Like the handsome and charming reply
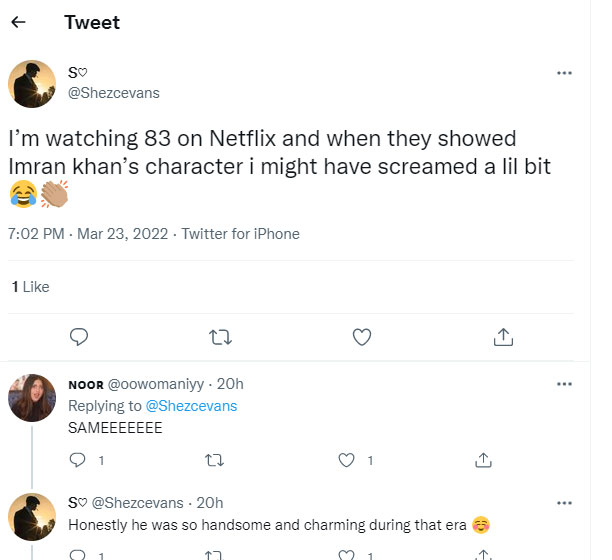This screenshot has width=612, height=560. point(347,553)
